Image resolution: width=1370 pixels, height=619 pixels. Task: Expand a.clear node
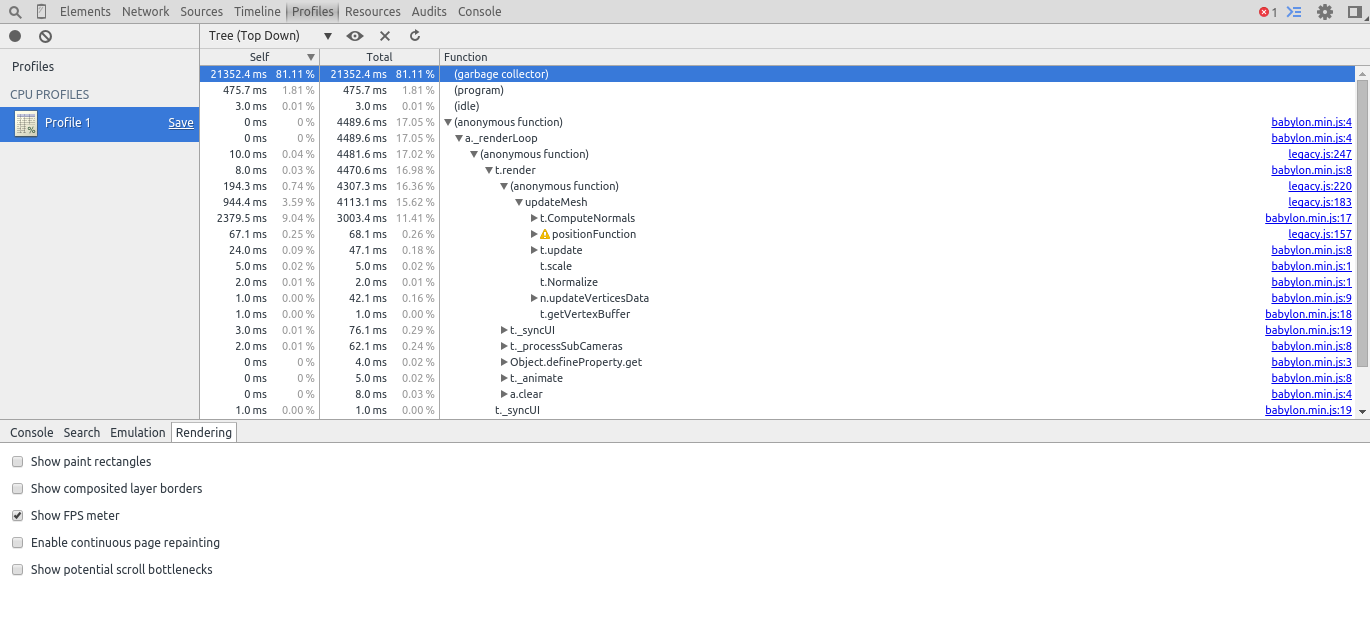[x=504, y=394]
